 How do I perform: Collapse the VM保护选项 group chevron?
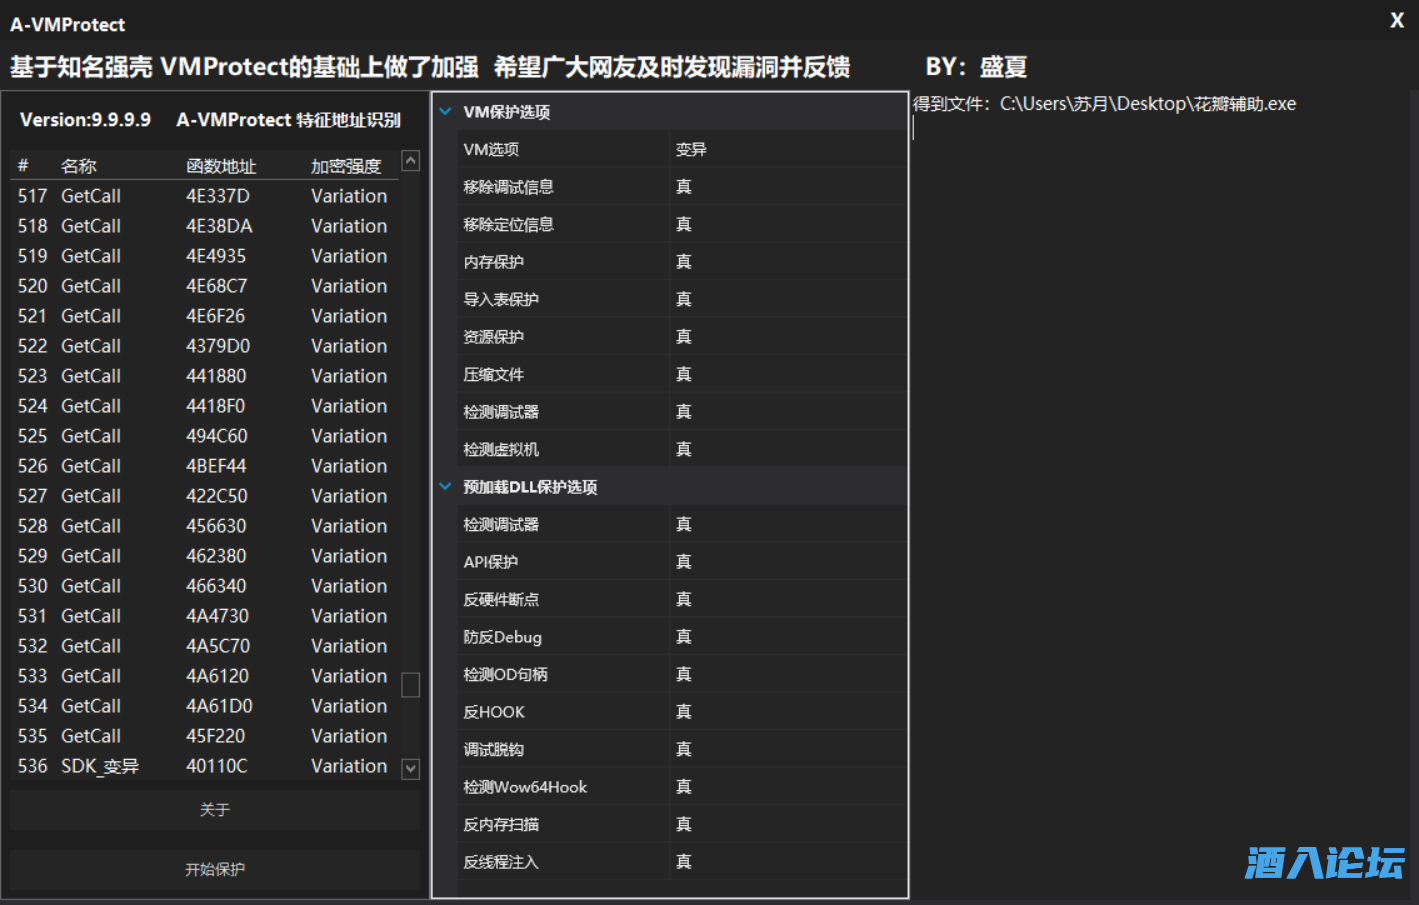pyautogui.click(x=445, y=112)
